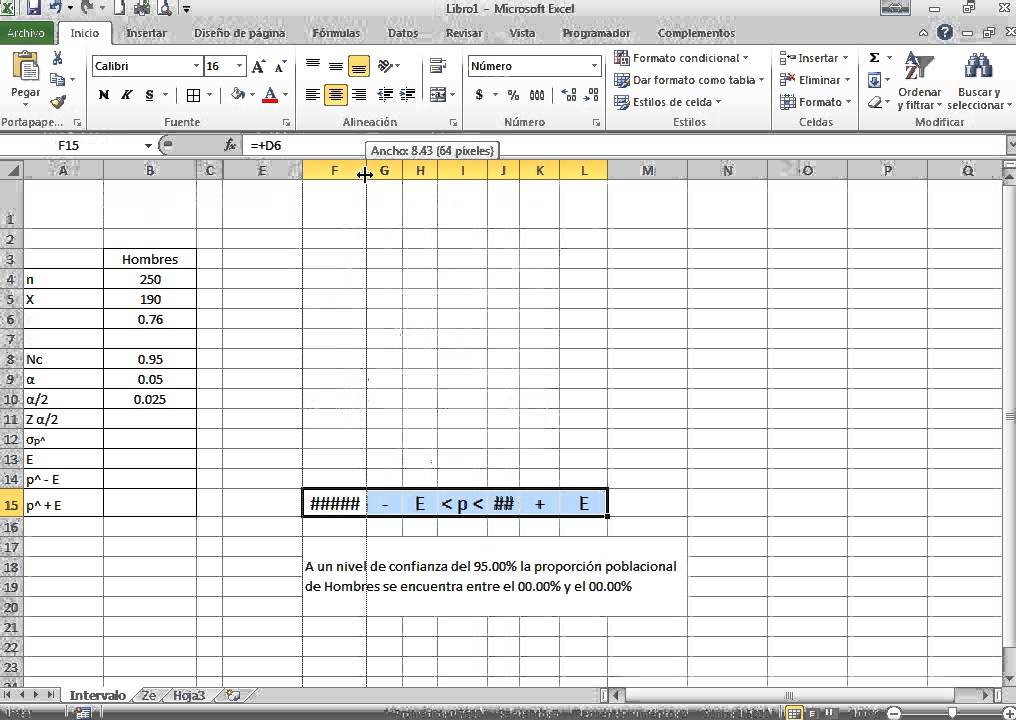Click the Help question mark icon
This screenshot has height=720, width=1016.
coord(945,32)
